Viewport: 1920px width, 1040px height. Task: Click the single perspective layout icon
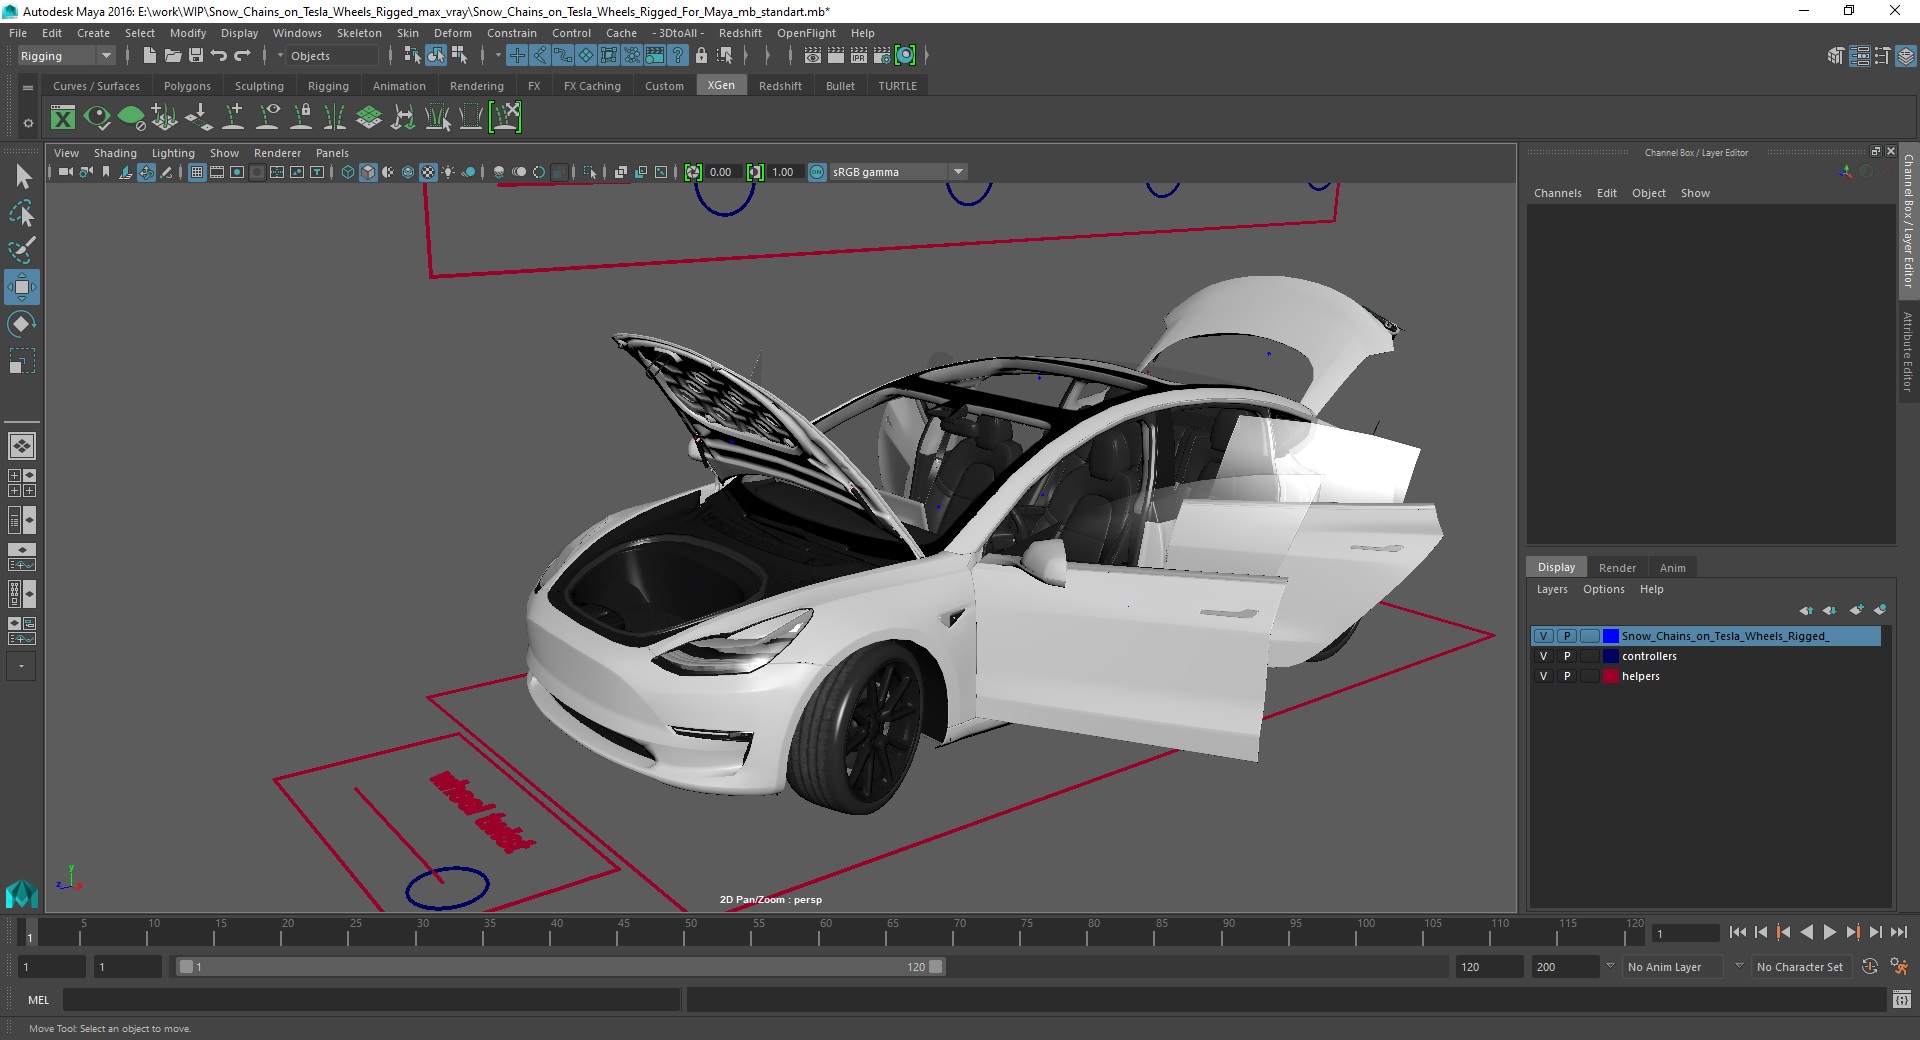tap(22, 446)
